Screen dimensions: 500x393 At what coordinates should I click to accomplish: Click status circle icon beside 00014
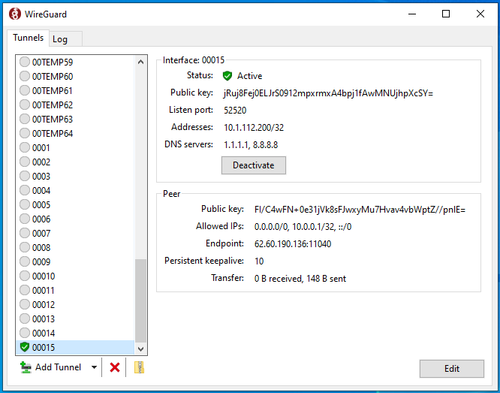pyautogui.click(x=24, y=333)
